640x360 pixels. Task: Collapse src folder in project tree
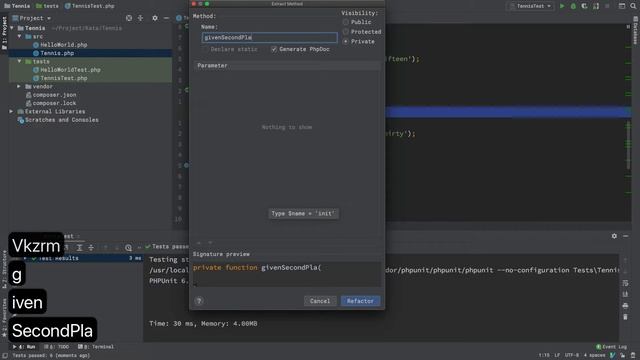coord(19,36)
